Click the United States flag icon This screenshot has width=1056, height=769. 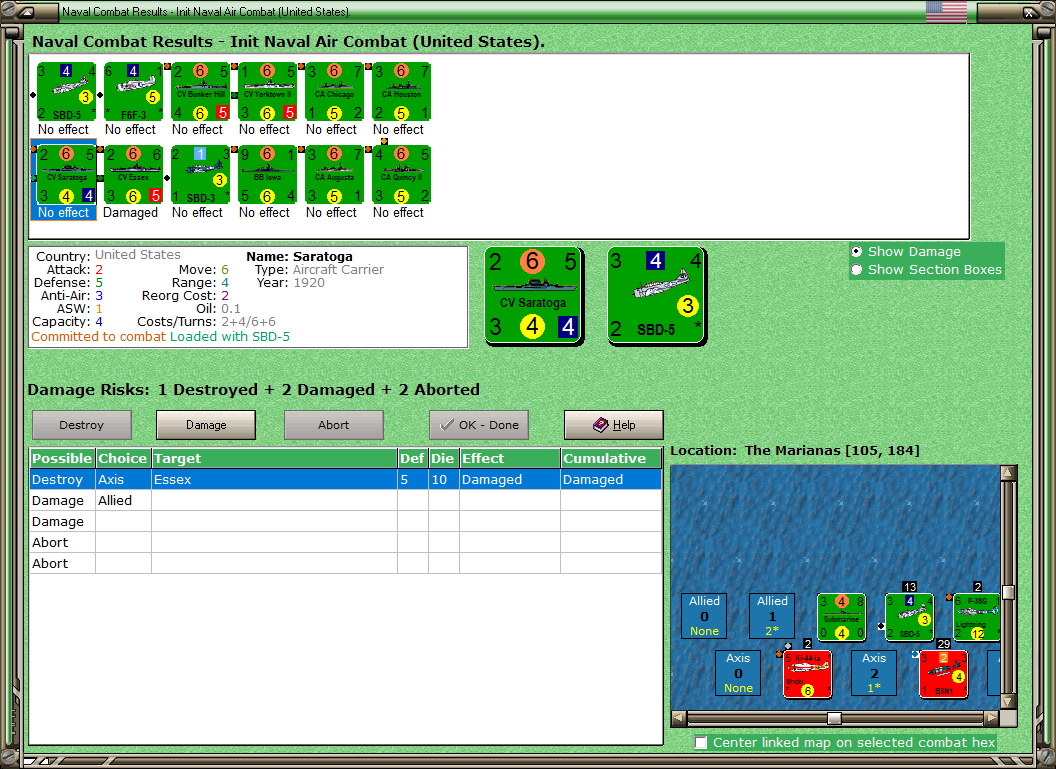coord(946,11)
